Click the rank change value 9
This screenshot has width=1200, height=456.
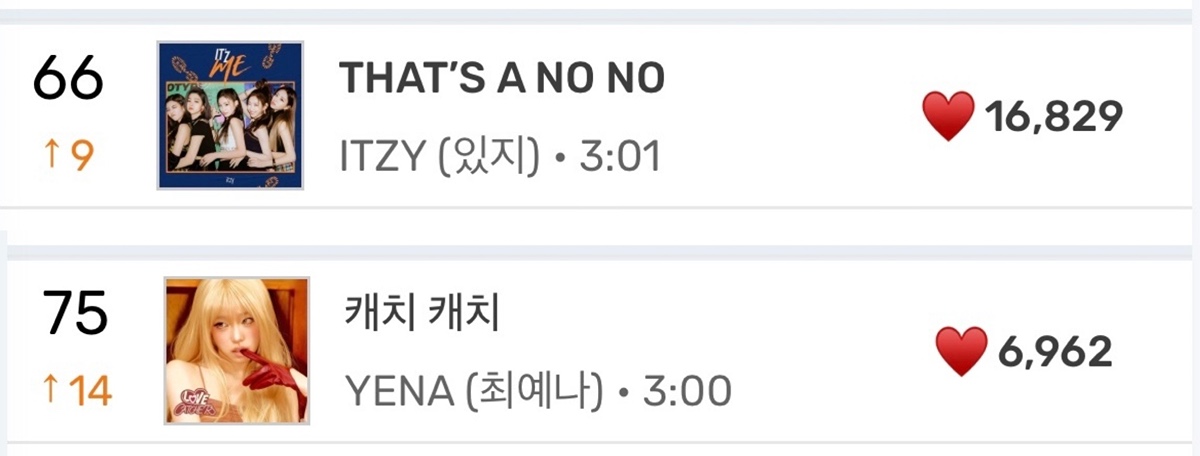[x=81, y=156]
